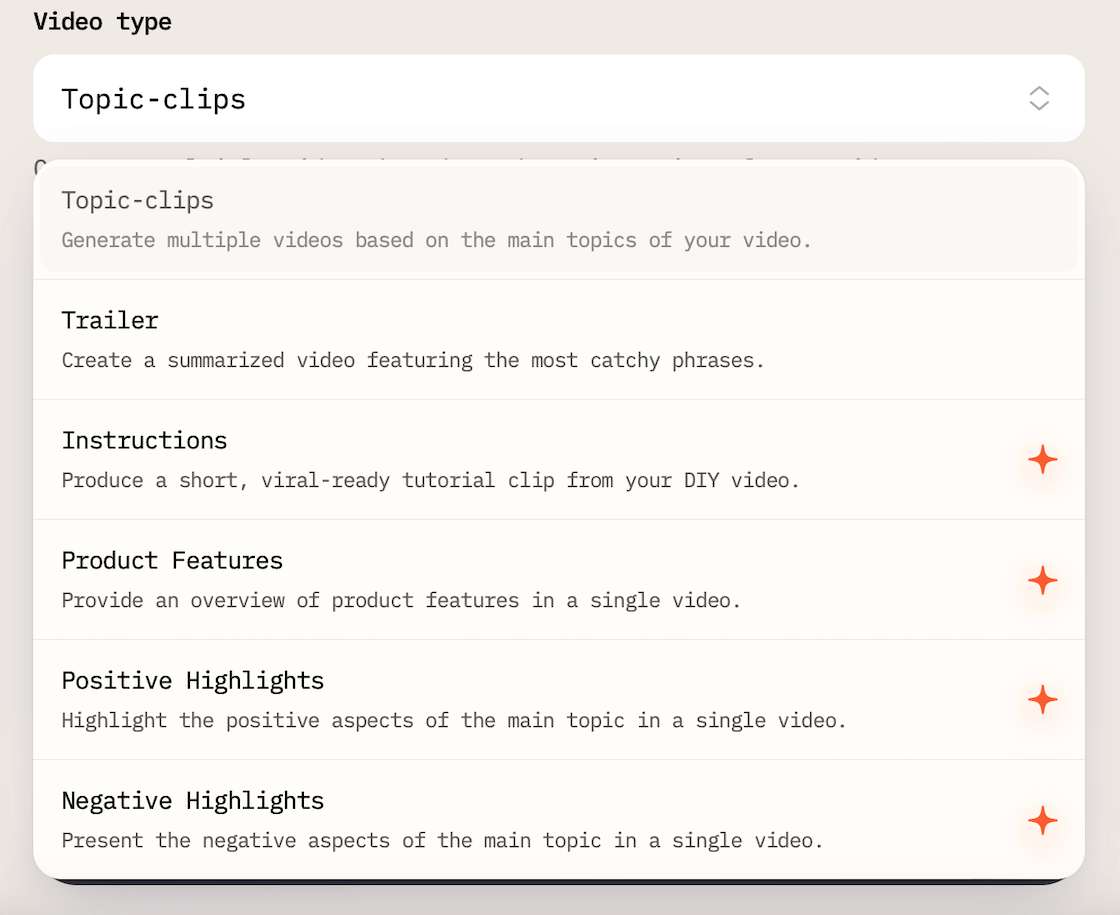
Task: Select the Topic-clips option in the list
Action: (x=138, y=200)
